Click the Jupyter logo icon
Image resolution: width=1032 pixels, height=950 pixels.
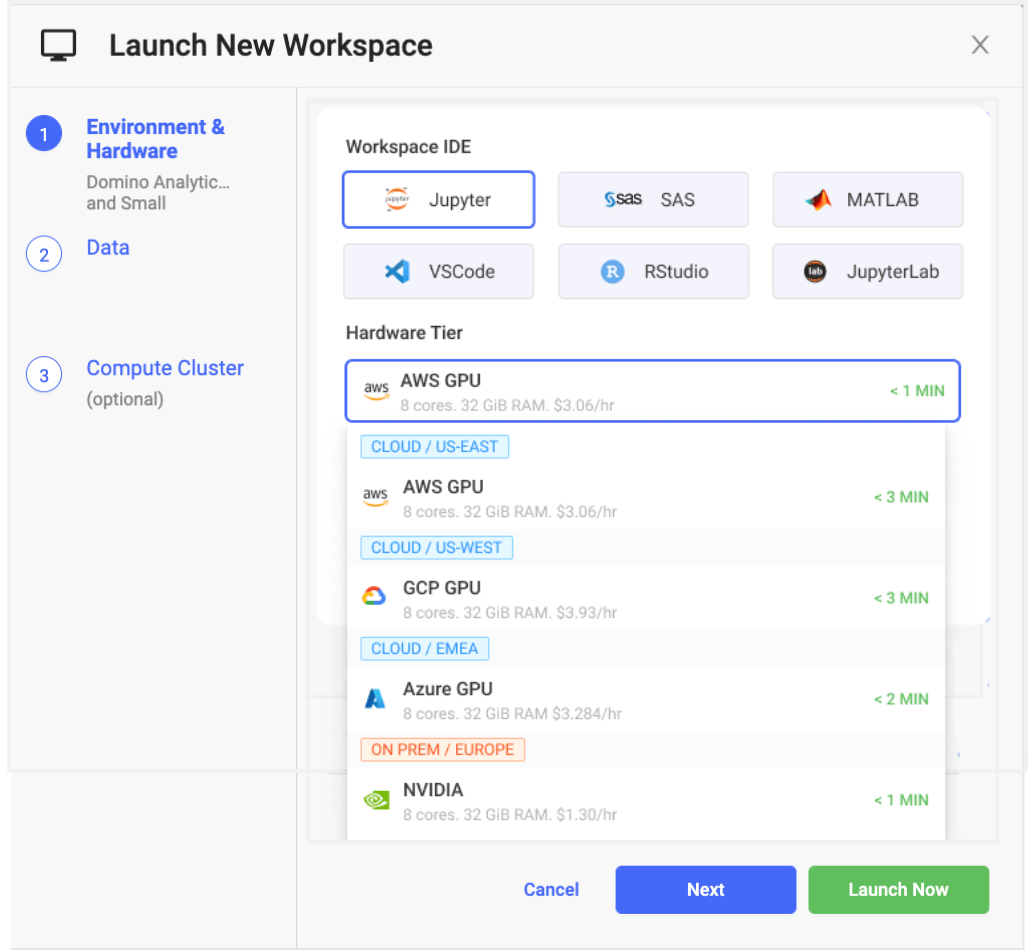[397, 199]
